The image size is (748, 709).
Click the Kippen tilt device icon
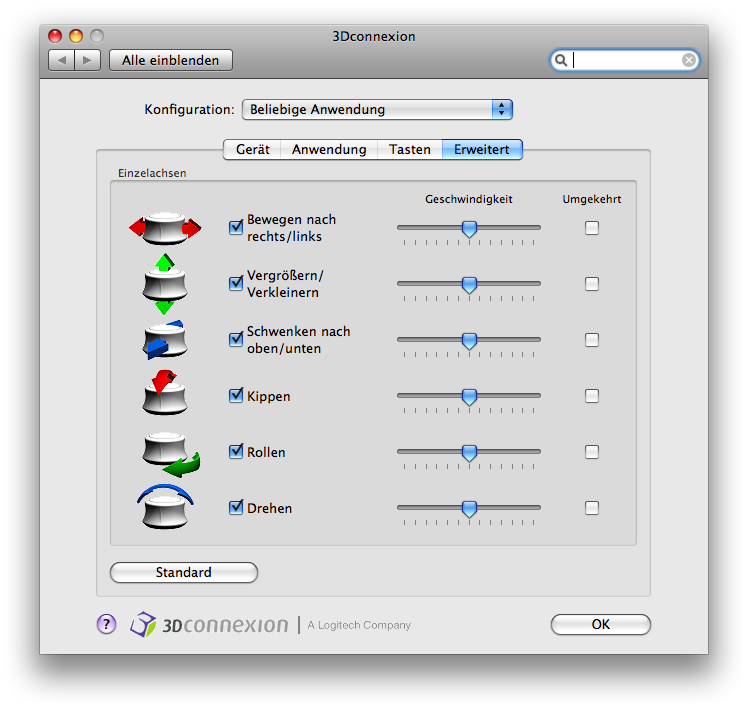coord(165,392)
